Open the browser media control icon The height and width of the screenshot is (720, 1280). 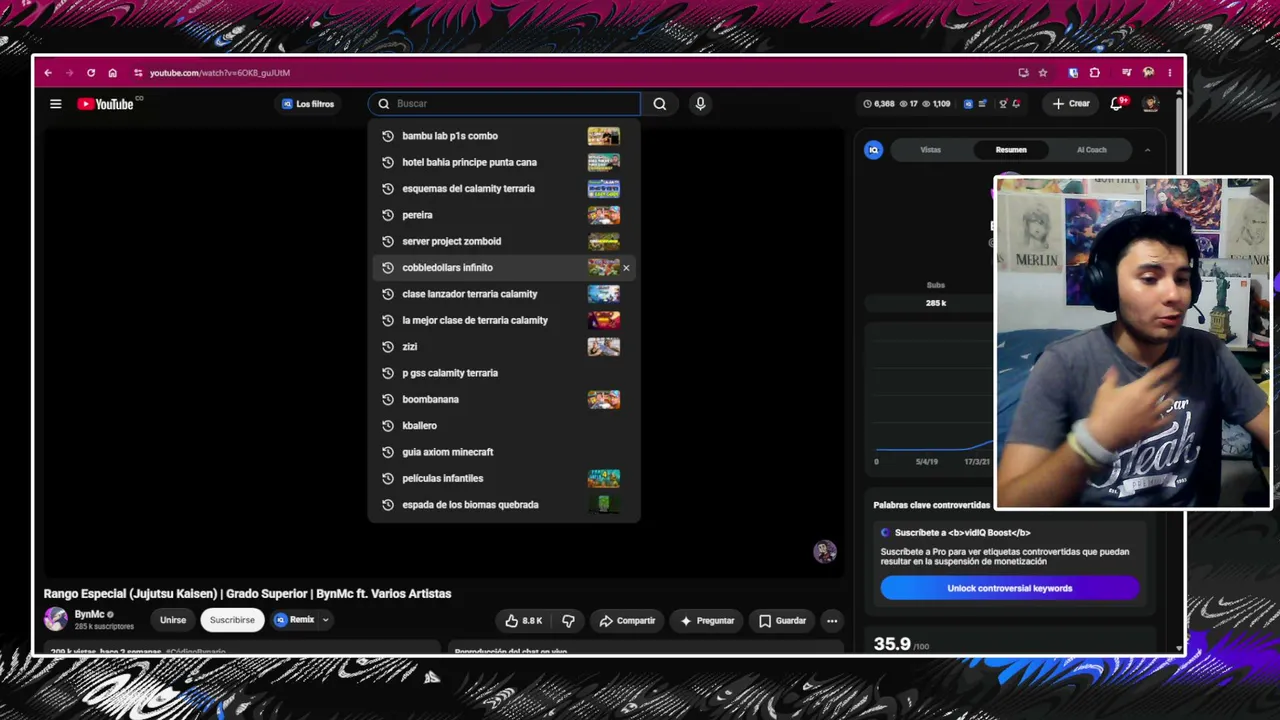pyautogui.click(x=1127, y=73)
